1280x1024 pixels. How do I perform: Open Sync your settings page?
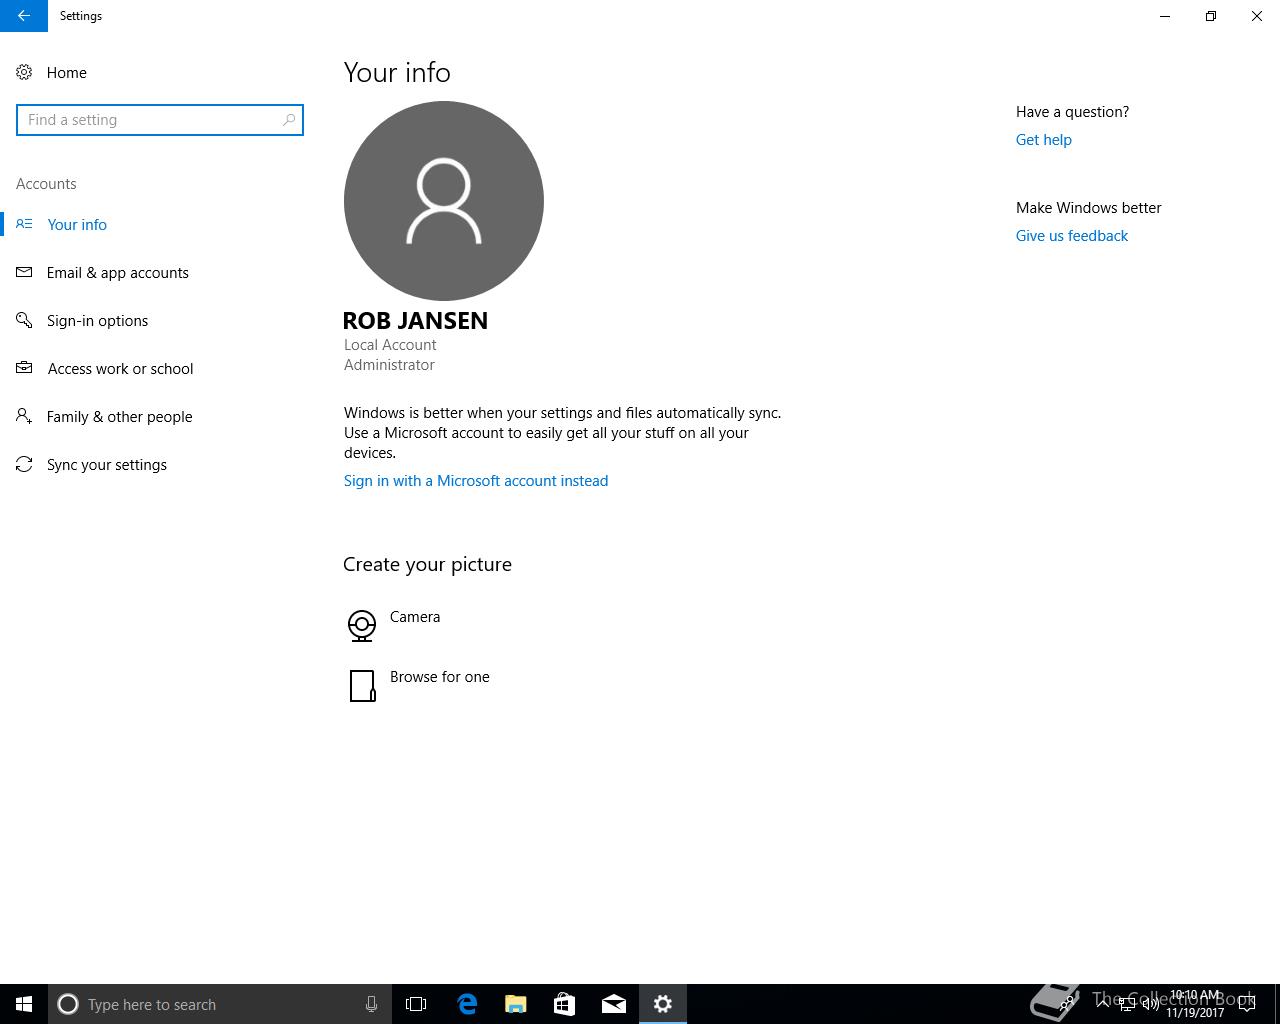106,465
